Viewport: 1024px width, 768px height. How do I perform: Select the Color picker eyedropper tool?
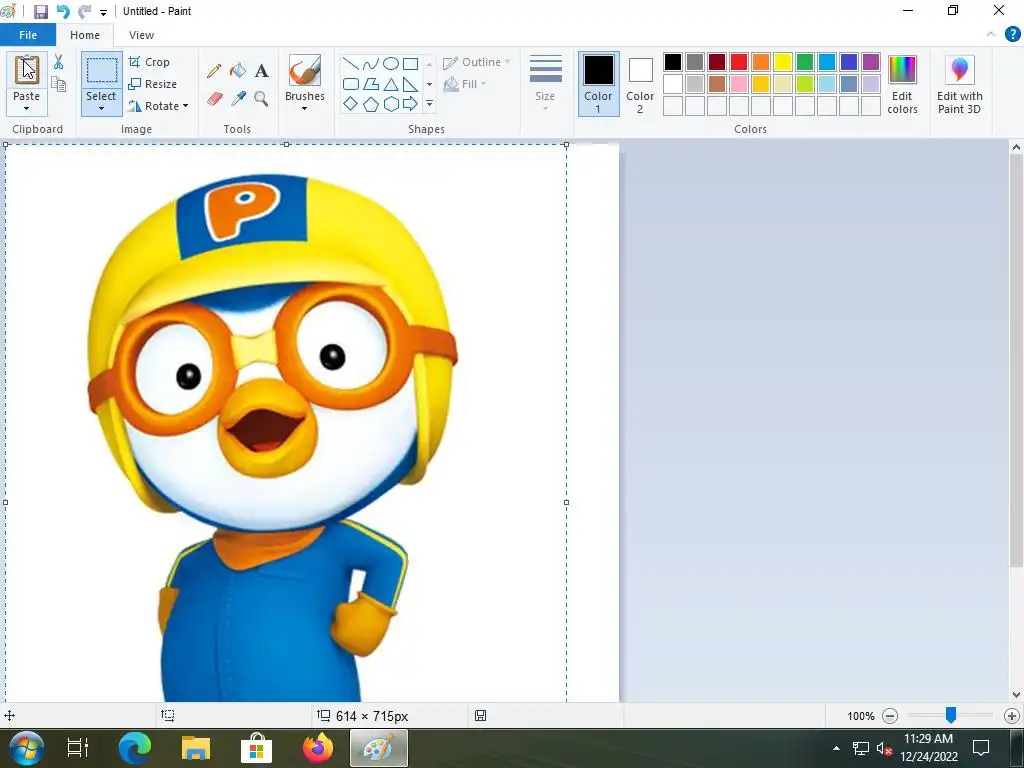tap(238, 99)
